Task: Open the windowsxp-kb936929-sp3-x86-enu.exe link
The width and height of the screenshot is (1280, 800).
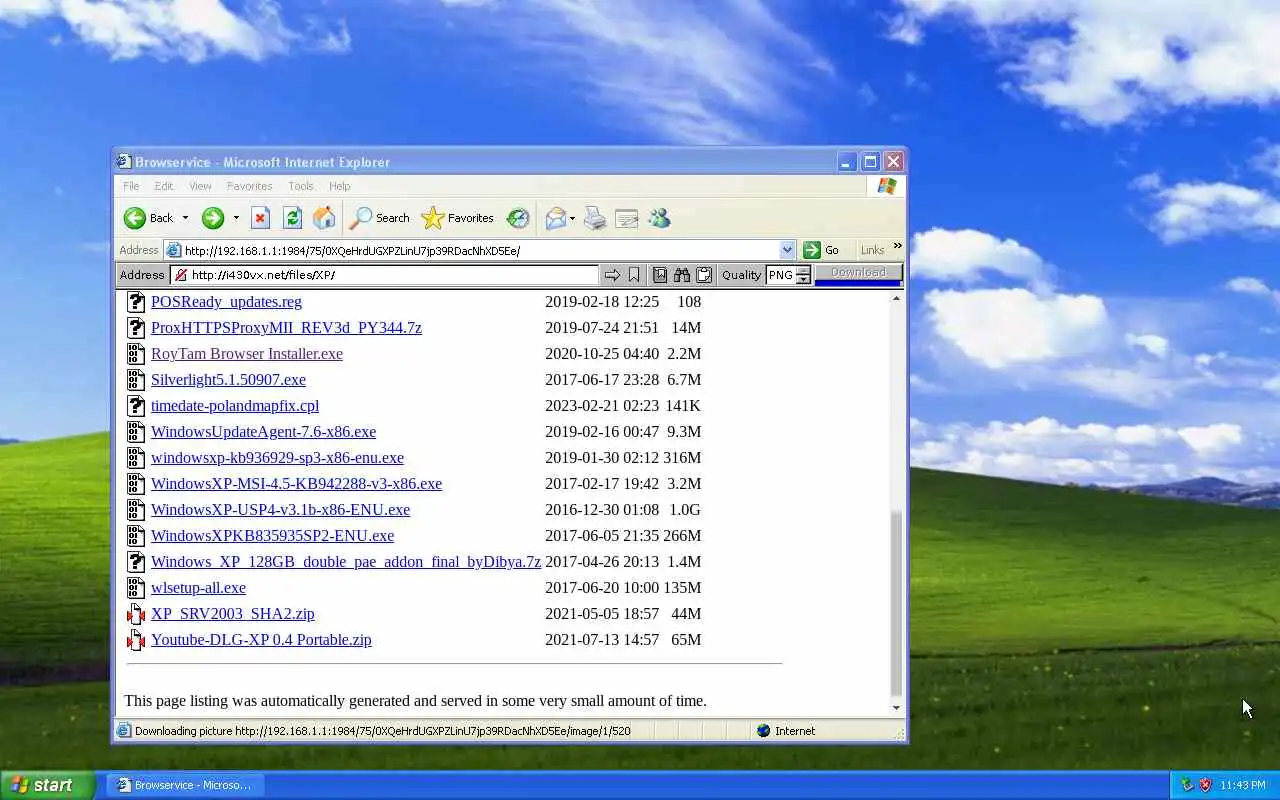Action: pyautogui.click(x=277, y=457)
